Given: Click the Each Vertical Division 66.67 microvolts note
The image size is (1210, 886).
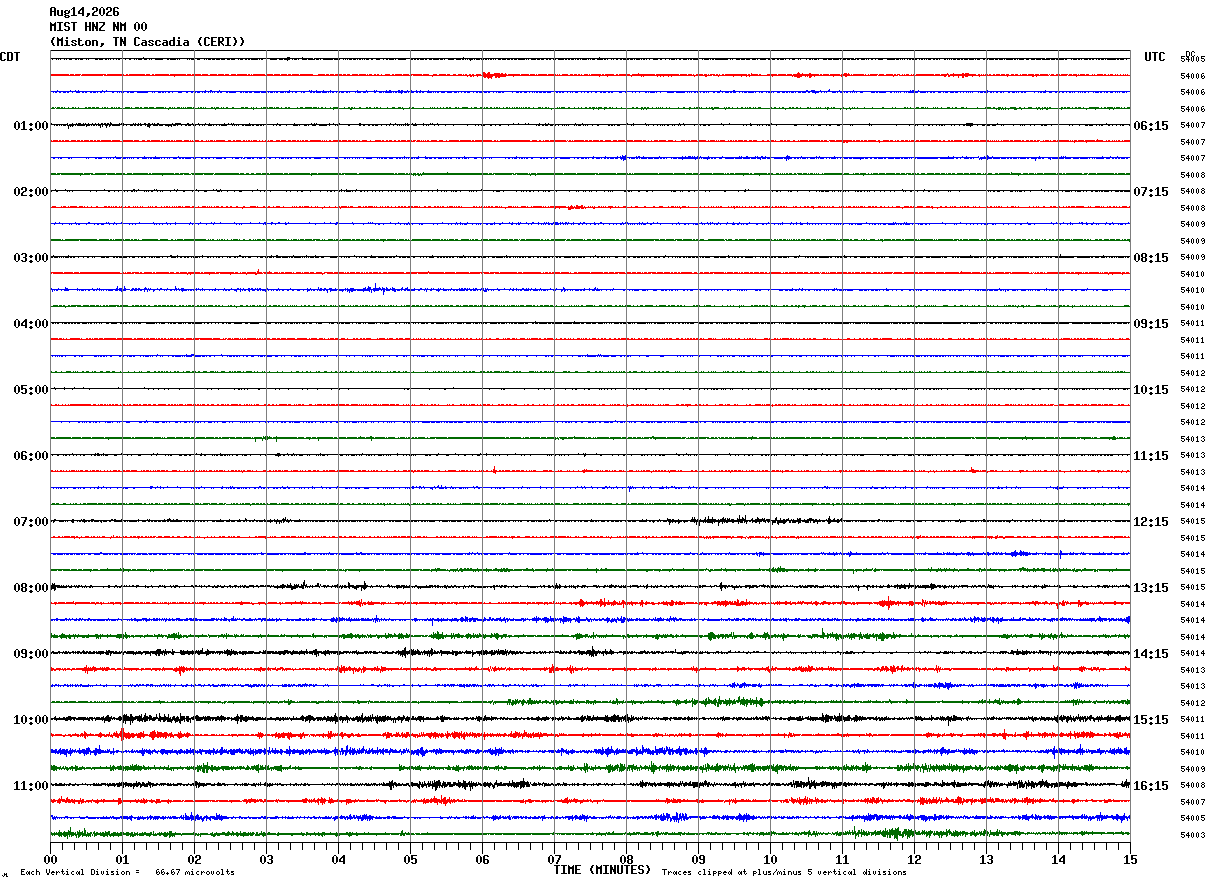Looking at the screenshot, I should pyautogui.click(x=127, y=873).
